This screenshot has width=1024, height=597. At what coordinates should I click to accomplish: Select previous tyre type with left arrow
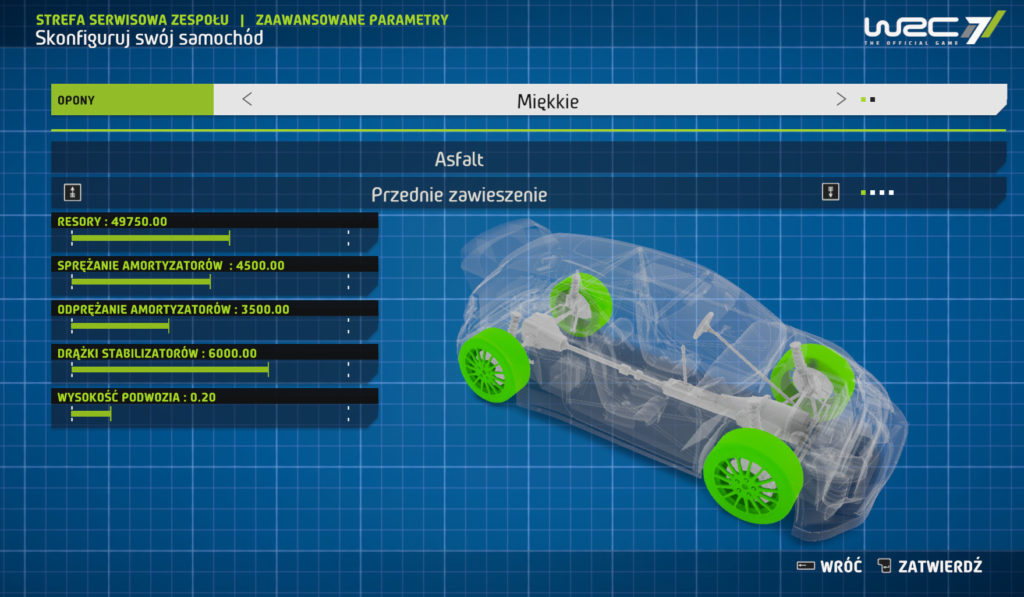[x=247, y=99]
